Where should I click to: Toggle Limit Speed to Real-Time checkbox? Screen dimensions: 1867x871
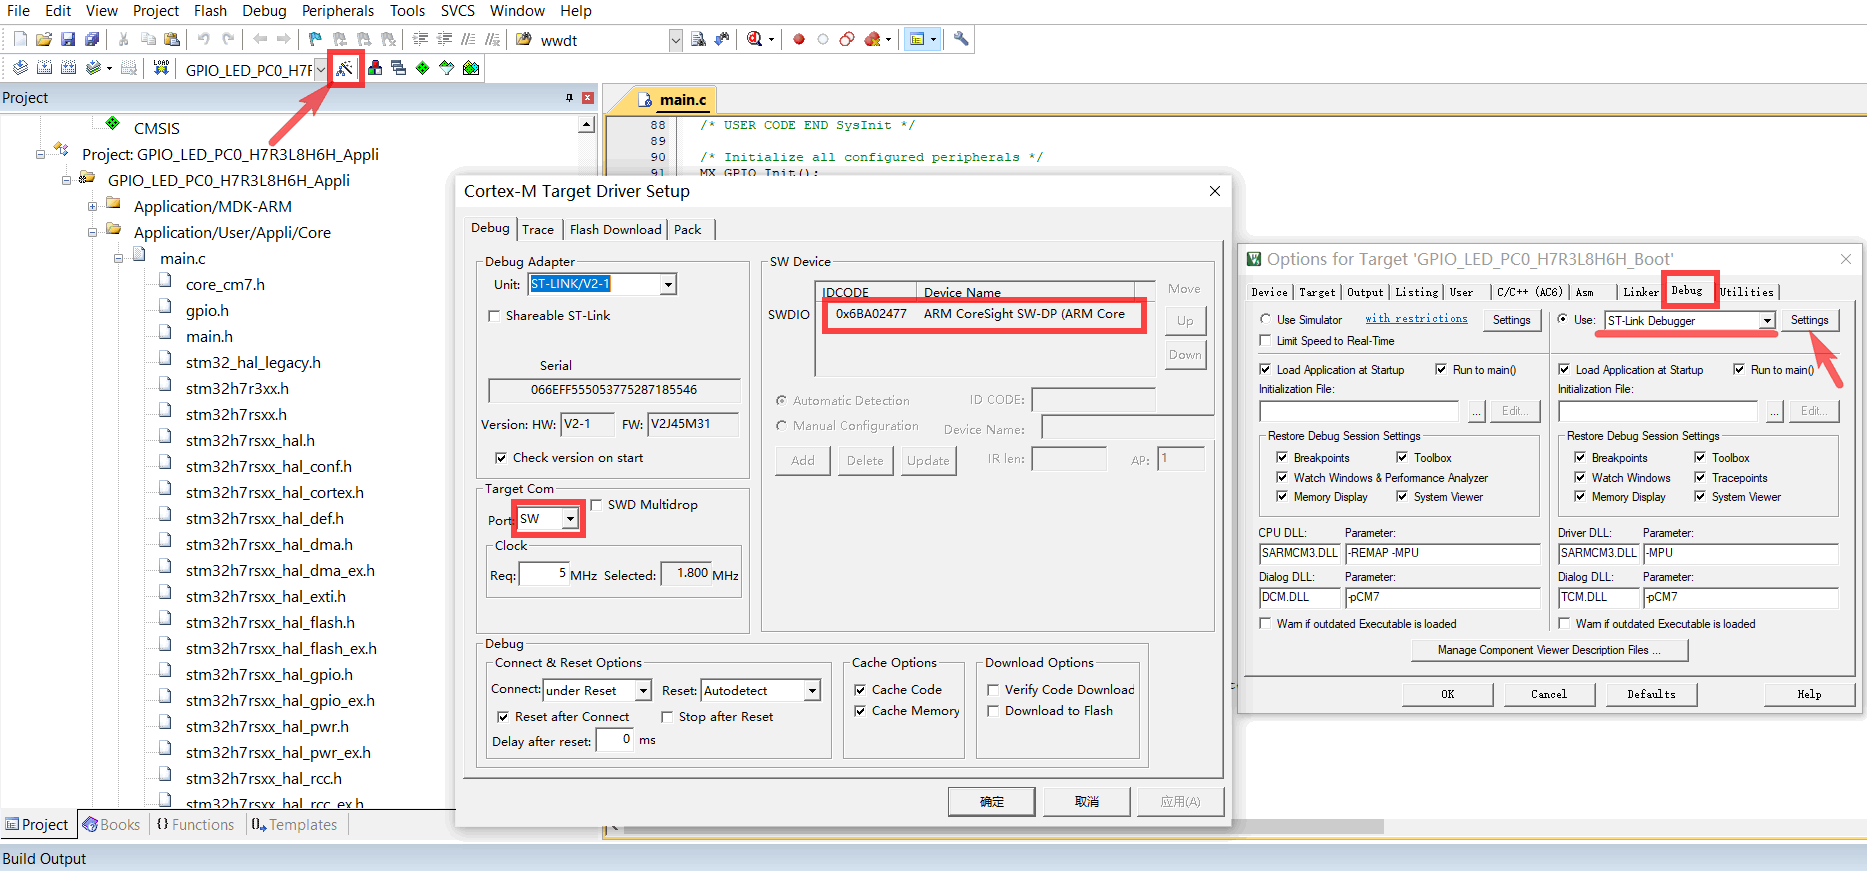[x=1265, y=341]
